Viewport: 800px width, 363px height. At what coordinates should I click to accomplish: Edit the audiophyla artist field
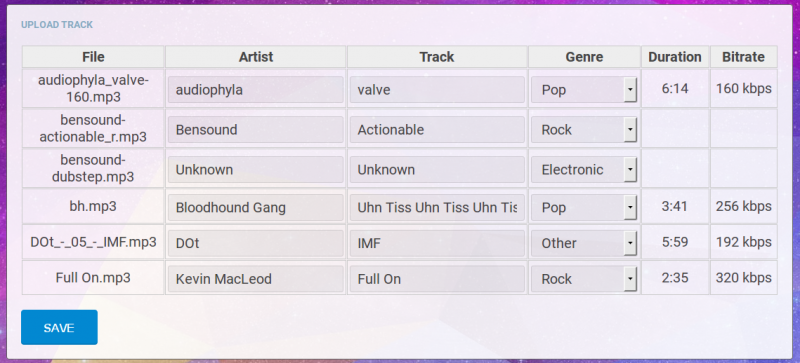pos(256,90)
